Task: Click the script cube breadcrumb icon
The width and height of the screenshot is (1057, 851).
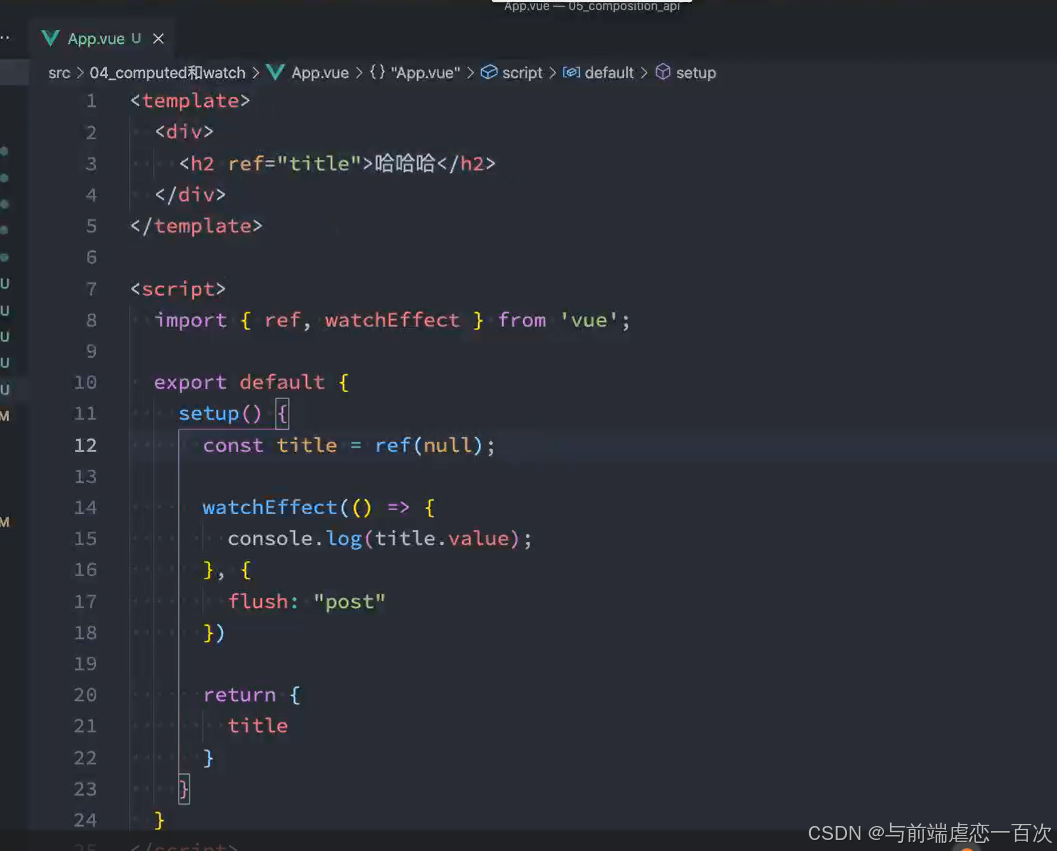Action: click(489, 72)
